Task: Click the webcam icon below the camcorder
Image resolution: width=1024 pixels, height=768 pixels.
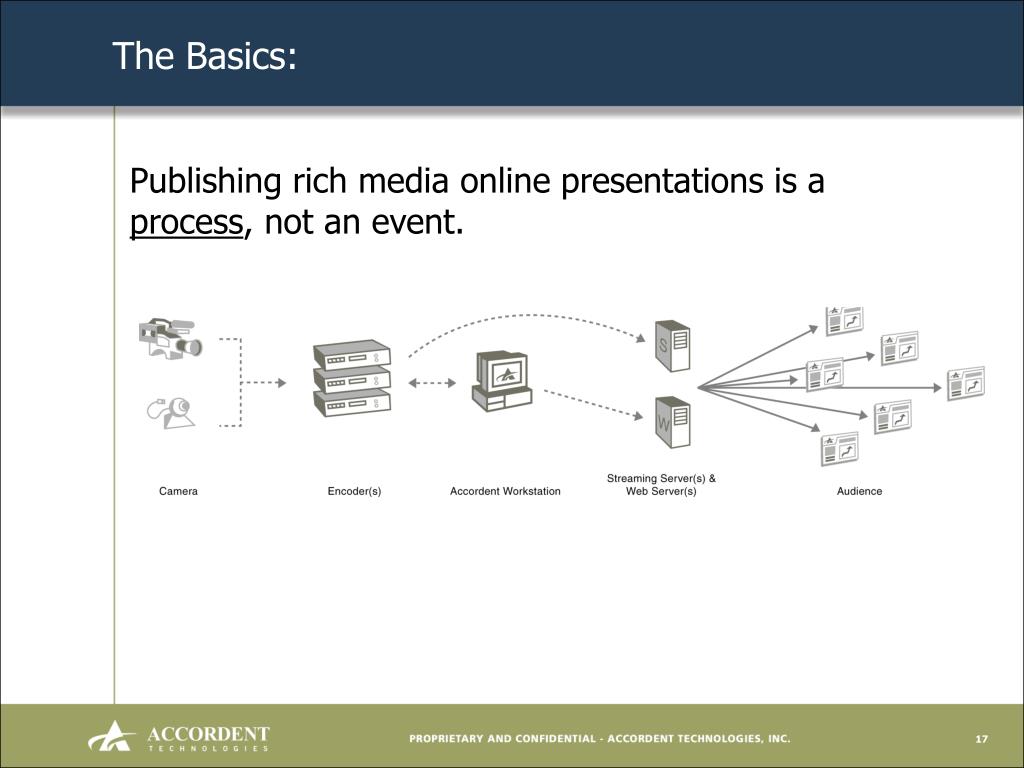Action: pyautogui.click(x=170, y=413)
